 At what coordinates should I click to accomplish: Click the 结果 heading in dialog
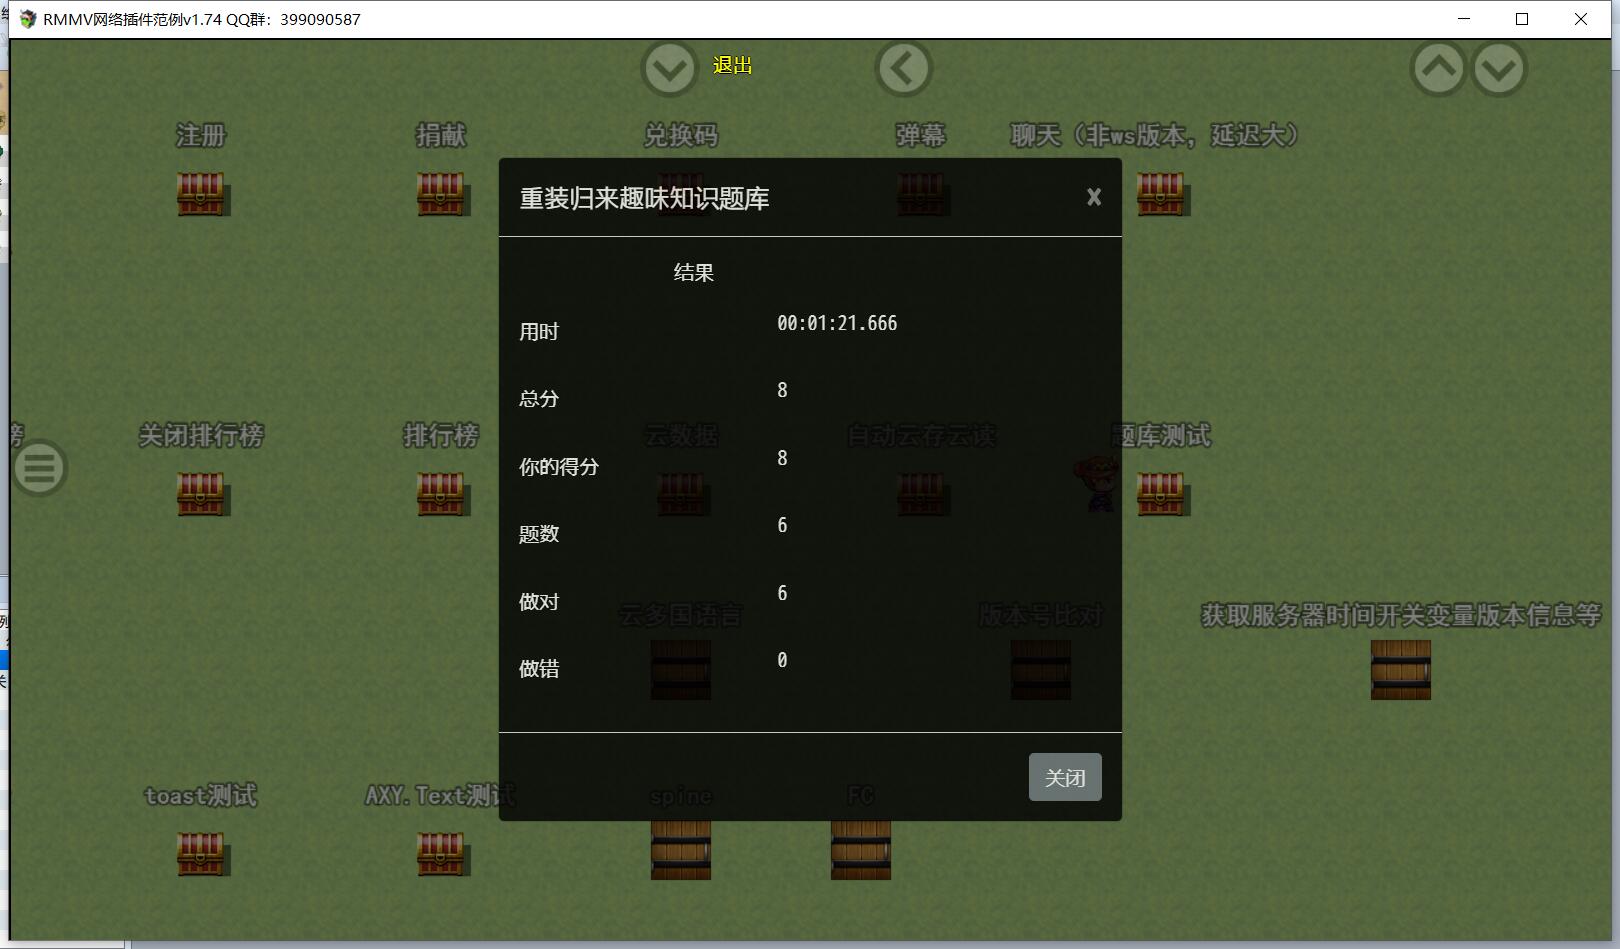(693, 273)
